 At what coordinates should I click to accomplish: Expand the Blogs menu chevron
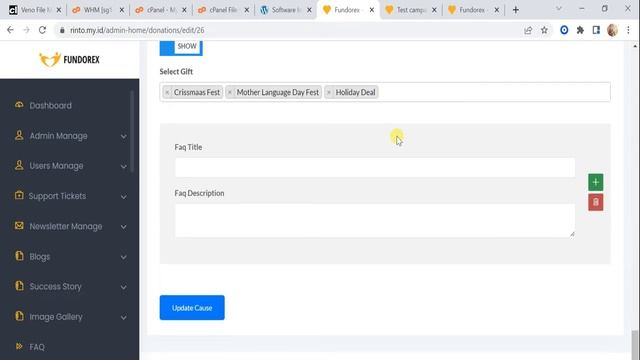coord(123,257)
